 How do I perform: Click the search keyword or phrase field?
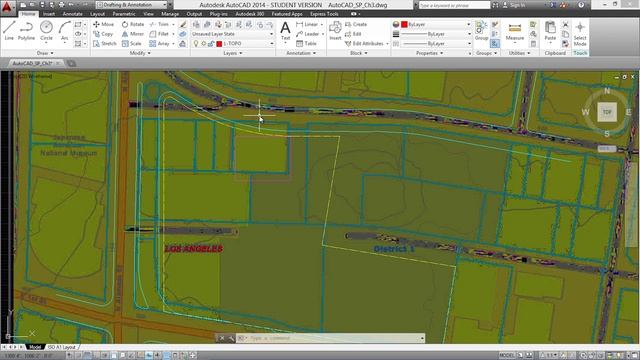pyautogui.click(x=454, y=5)
